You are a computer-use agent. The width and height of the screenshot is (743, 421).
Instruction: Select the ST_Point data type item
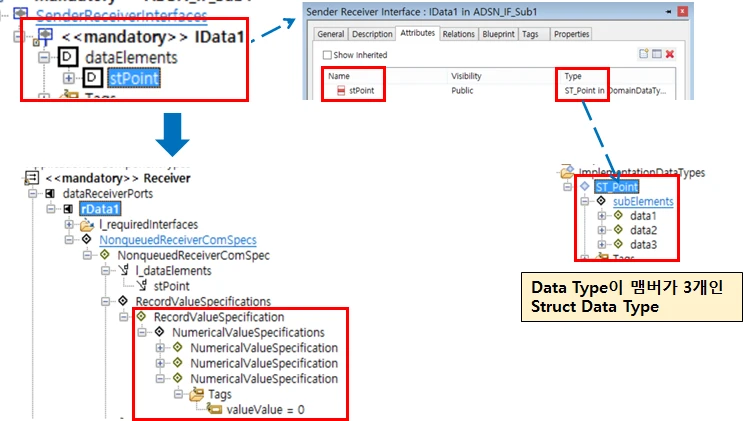pos(617,187)
